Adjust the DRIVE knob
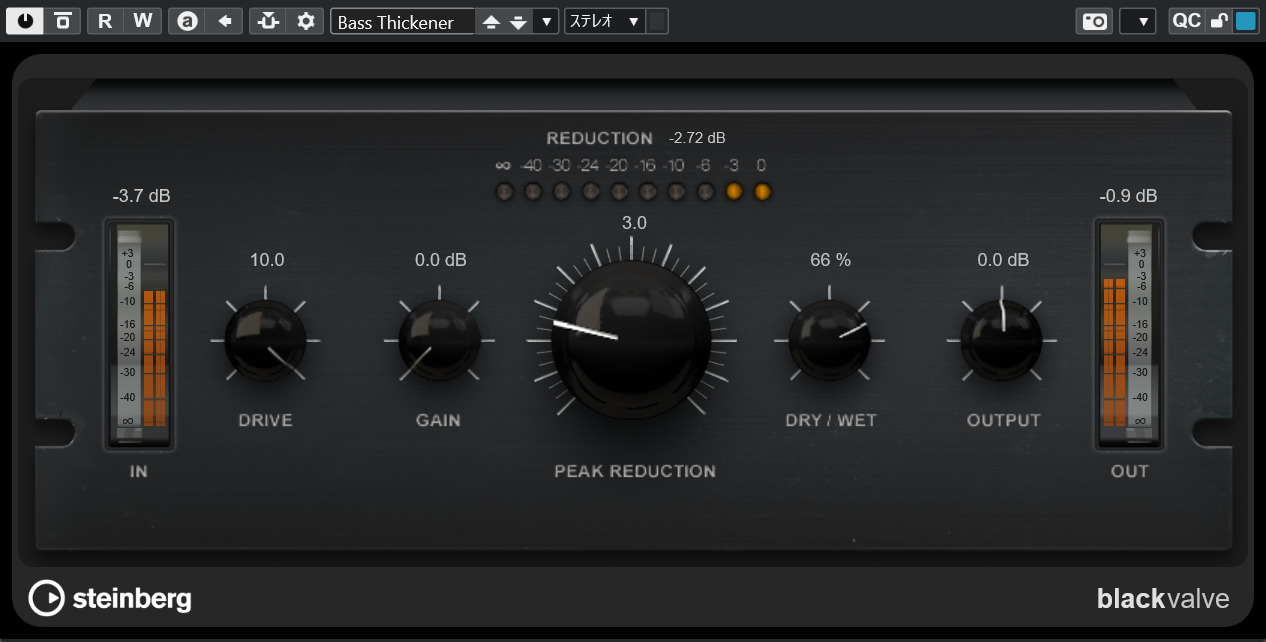 [266, 340]
